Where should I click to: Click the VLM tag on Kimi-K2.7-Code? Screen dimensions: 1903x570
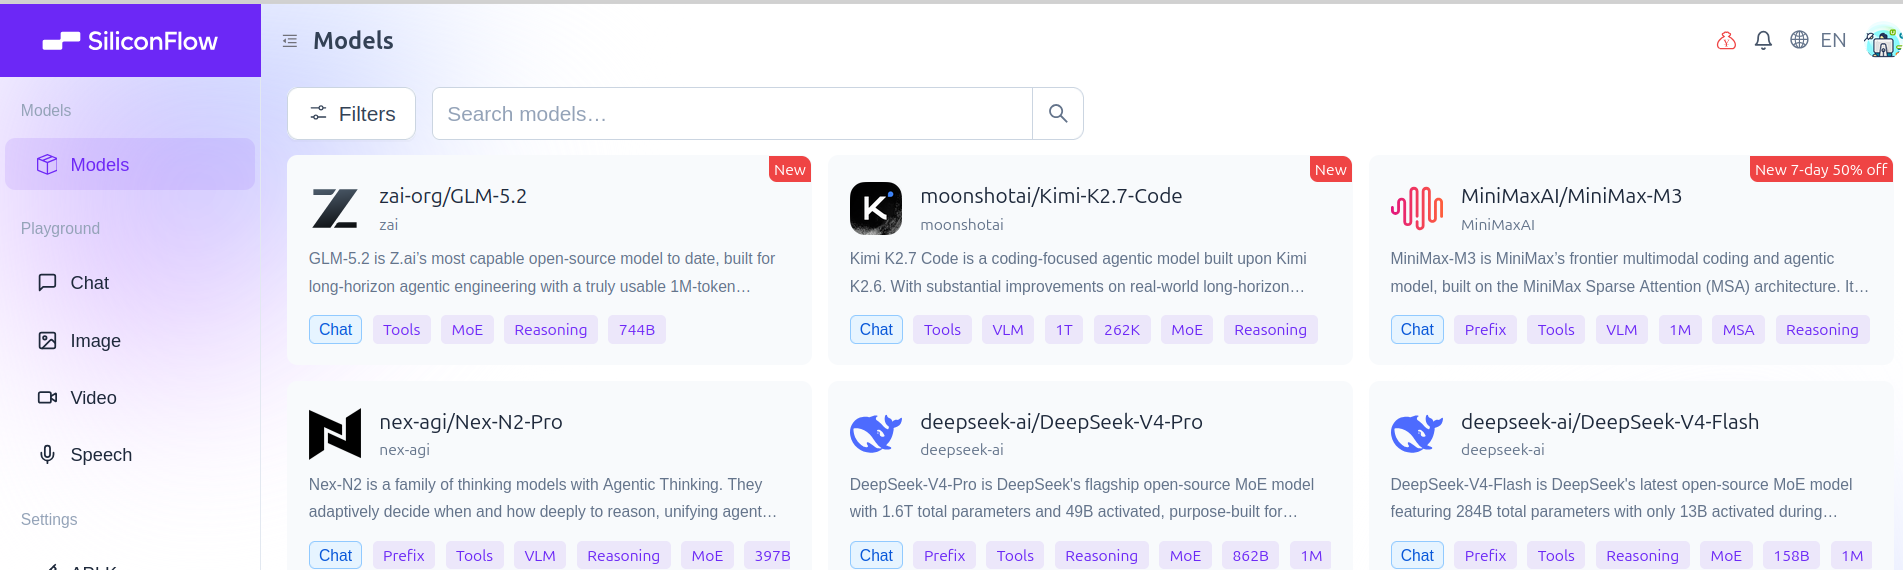1008,330
